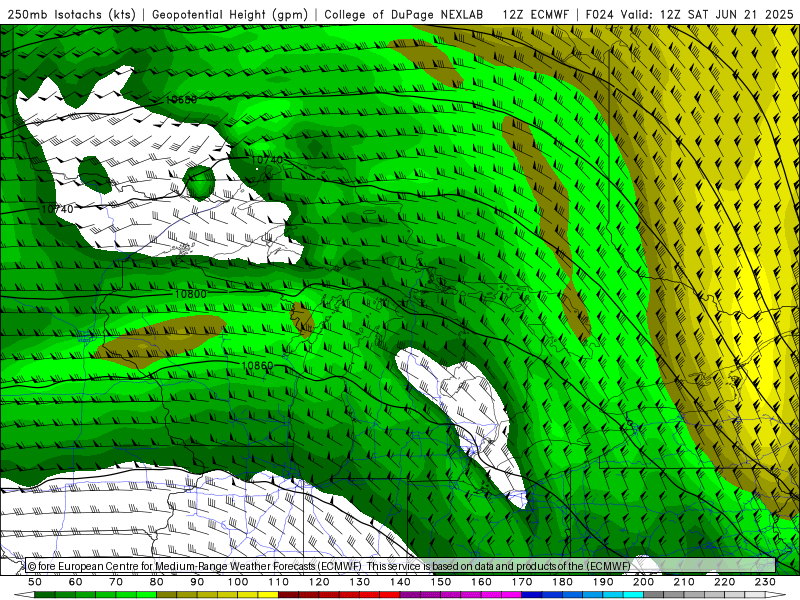Select the brightest yellow swatch before dark red
The width and height of the screenshot is (800, 600).
pyautogui.click(x=268, y=595)
